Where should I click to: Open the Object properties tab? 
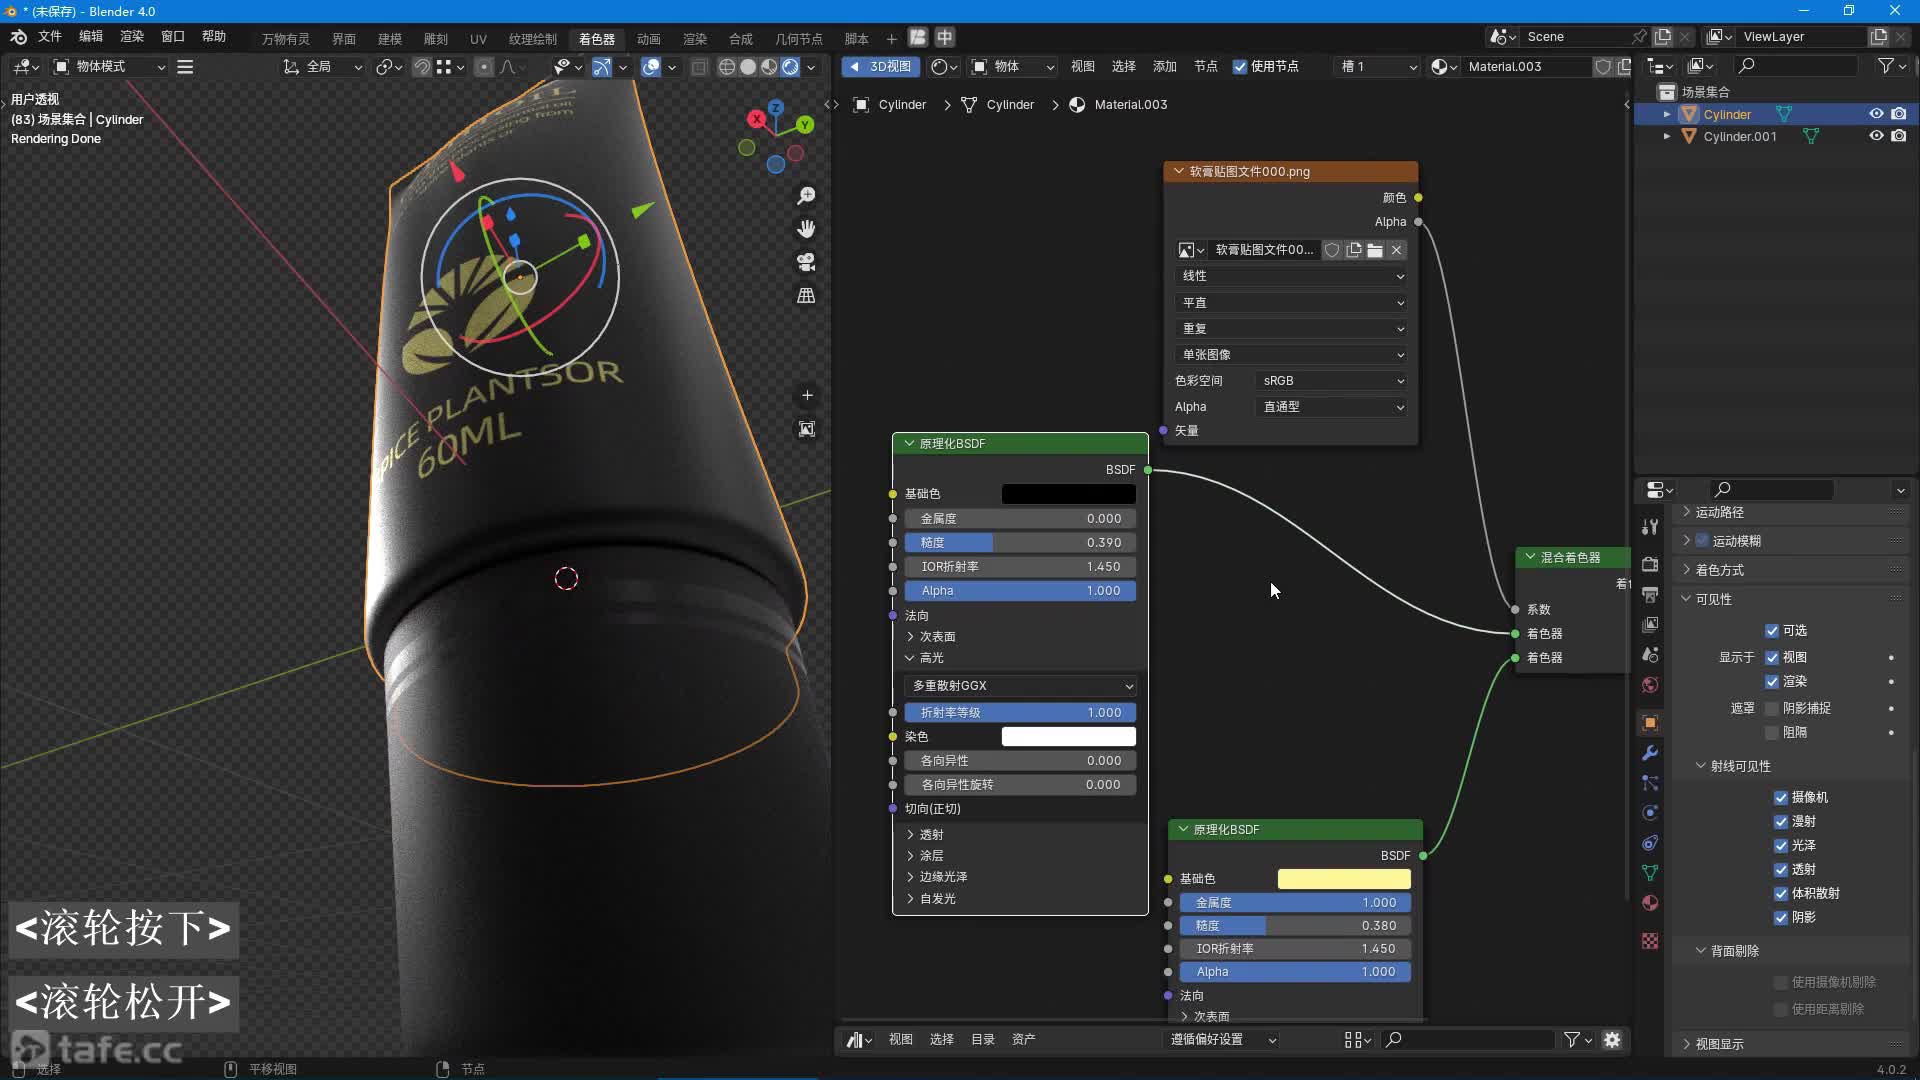tap(1650, 722)
